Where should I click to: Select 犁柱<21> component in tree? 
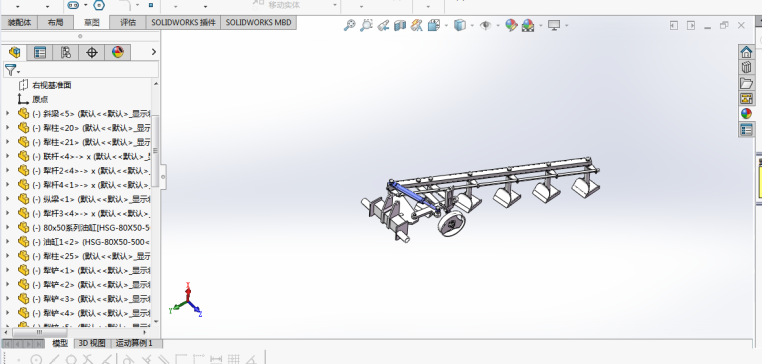(91, 142)
